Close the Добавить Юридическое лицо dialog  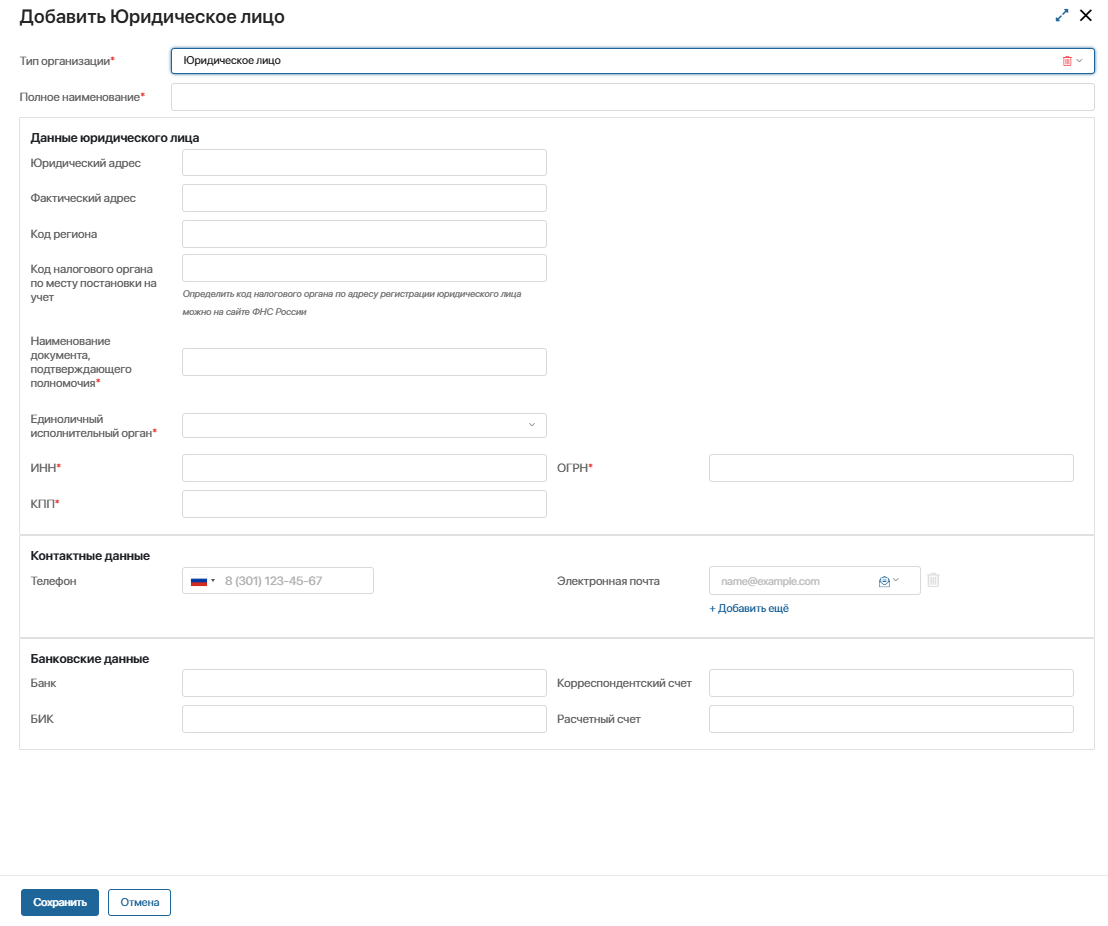(1086, 16)
